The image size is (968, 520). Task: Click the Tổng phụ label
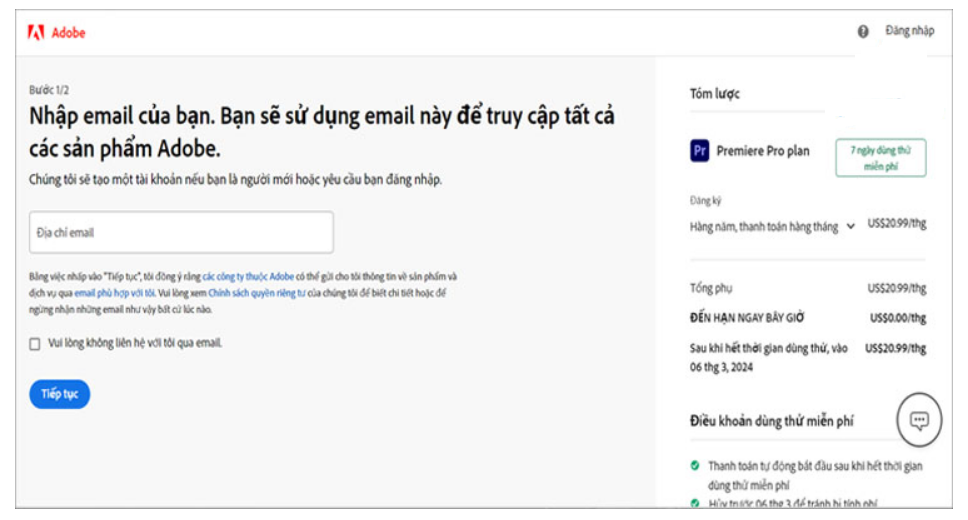point(711,288)
